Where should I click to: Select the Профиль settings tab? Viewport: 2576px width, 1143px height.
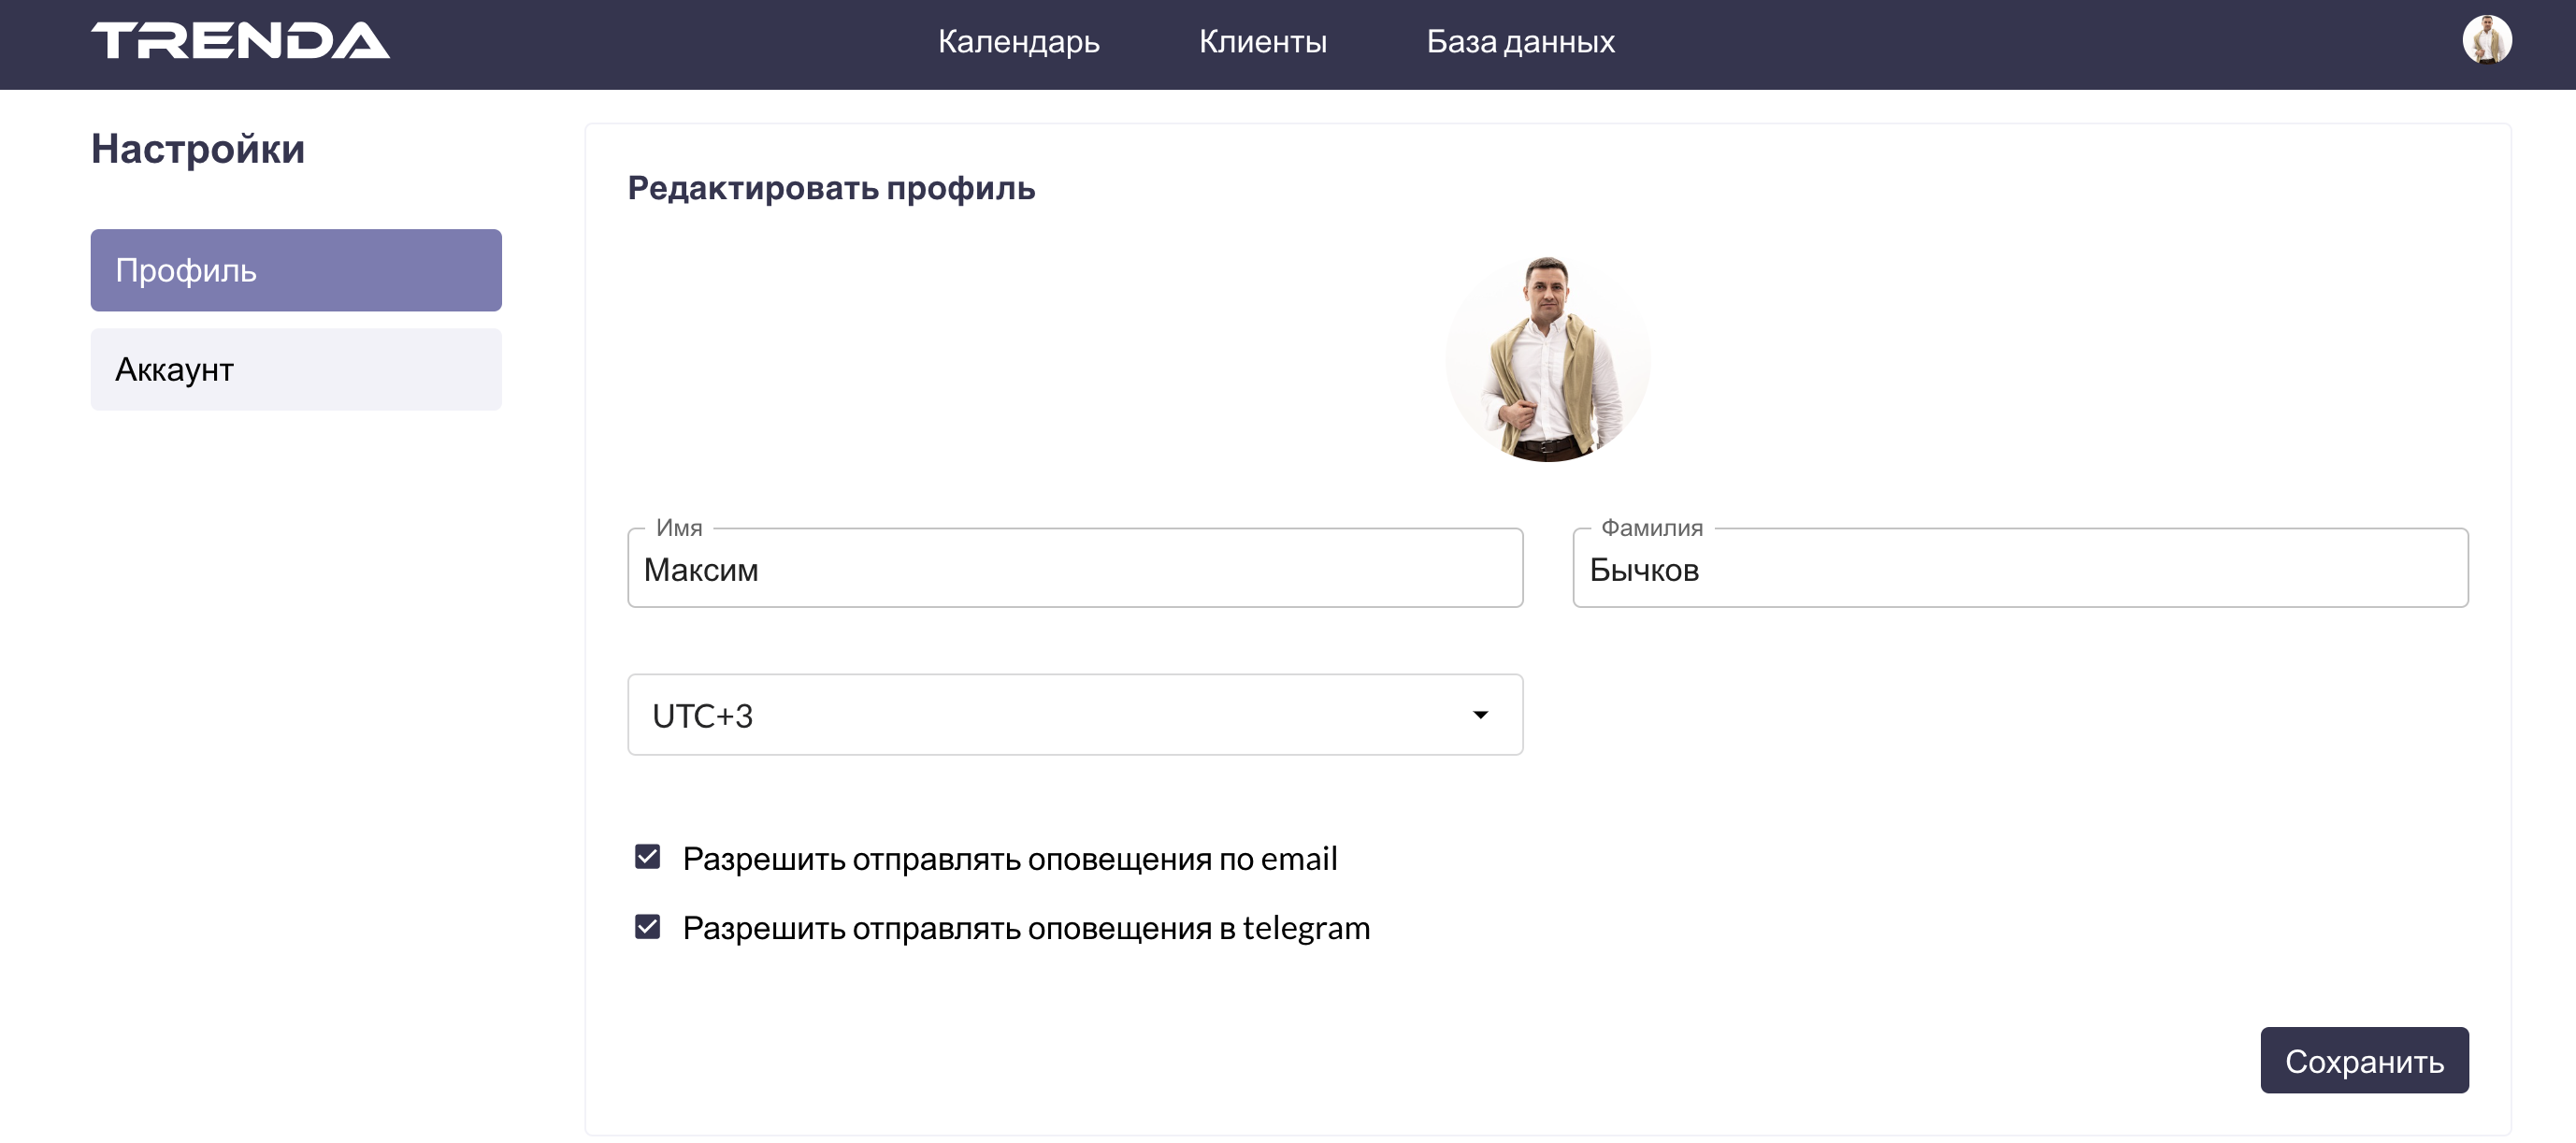tap(296, 270)
